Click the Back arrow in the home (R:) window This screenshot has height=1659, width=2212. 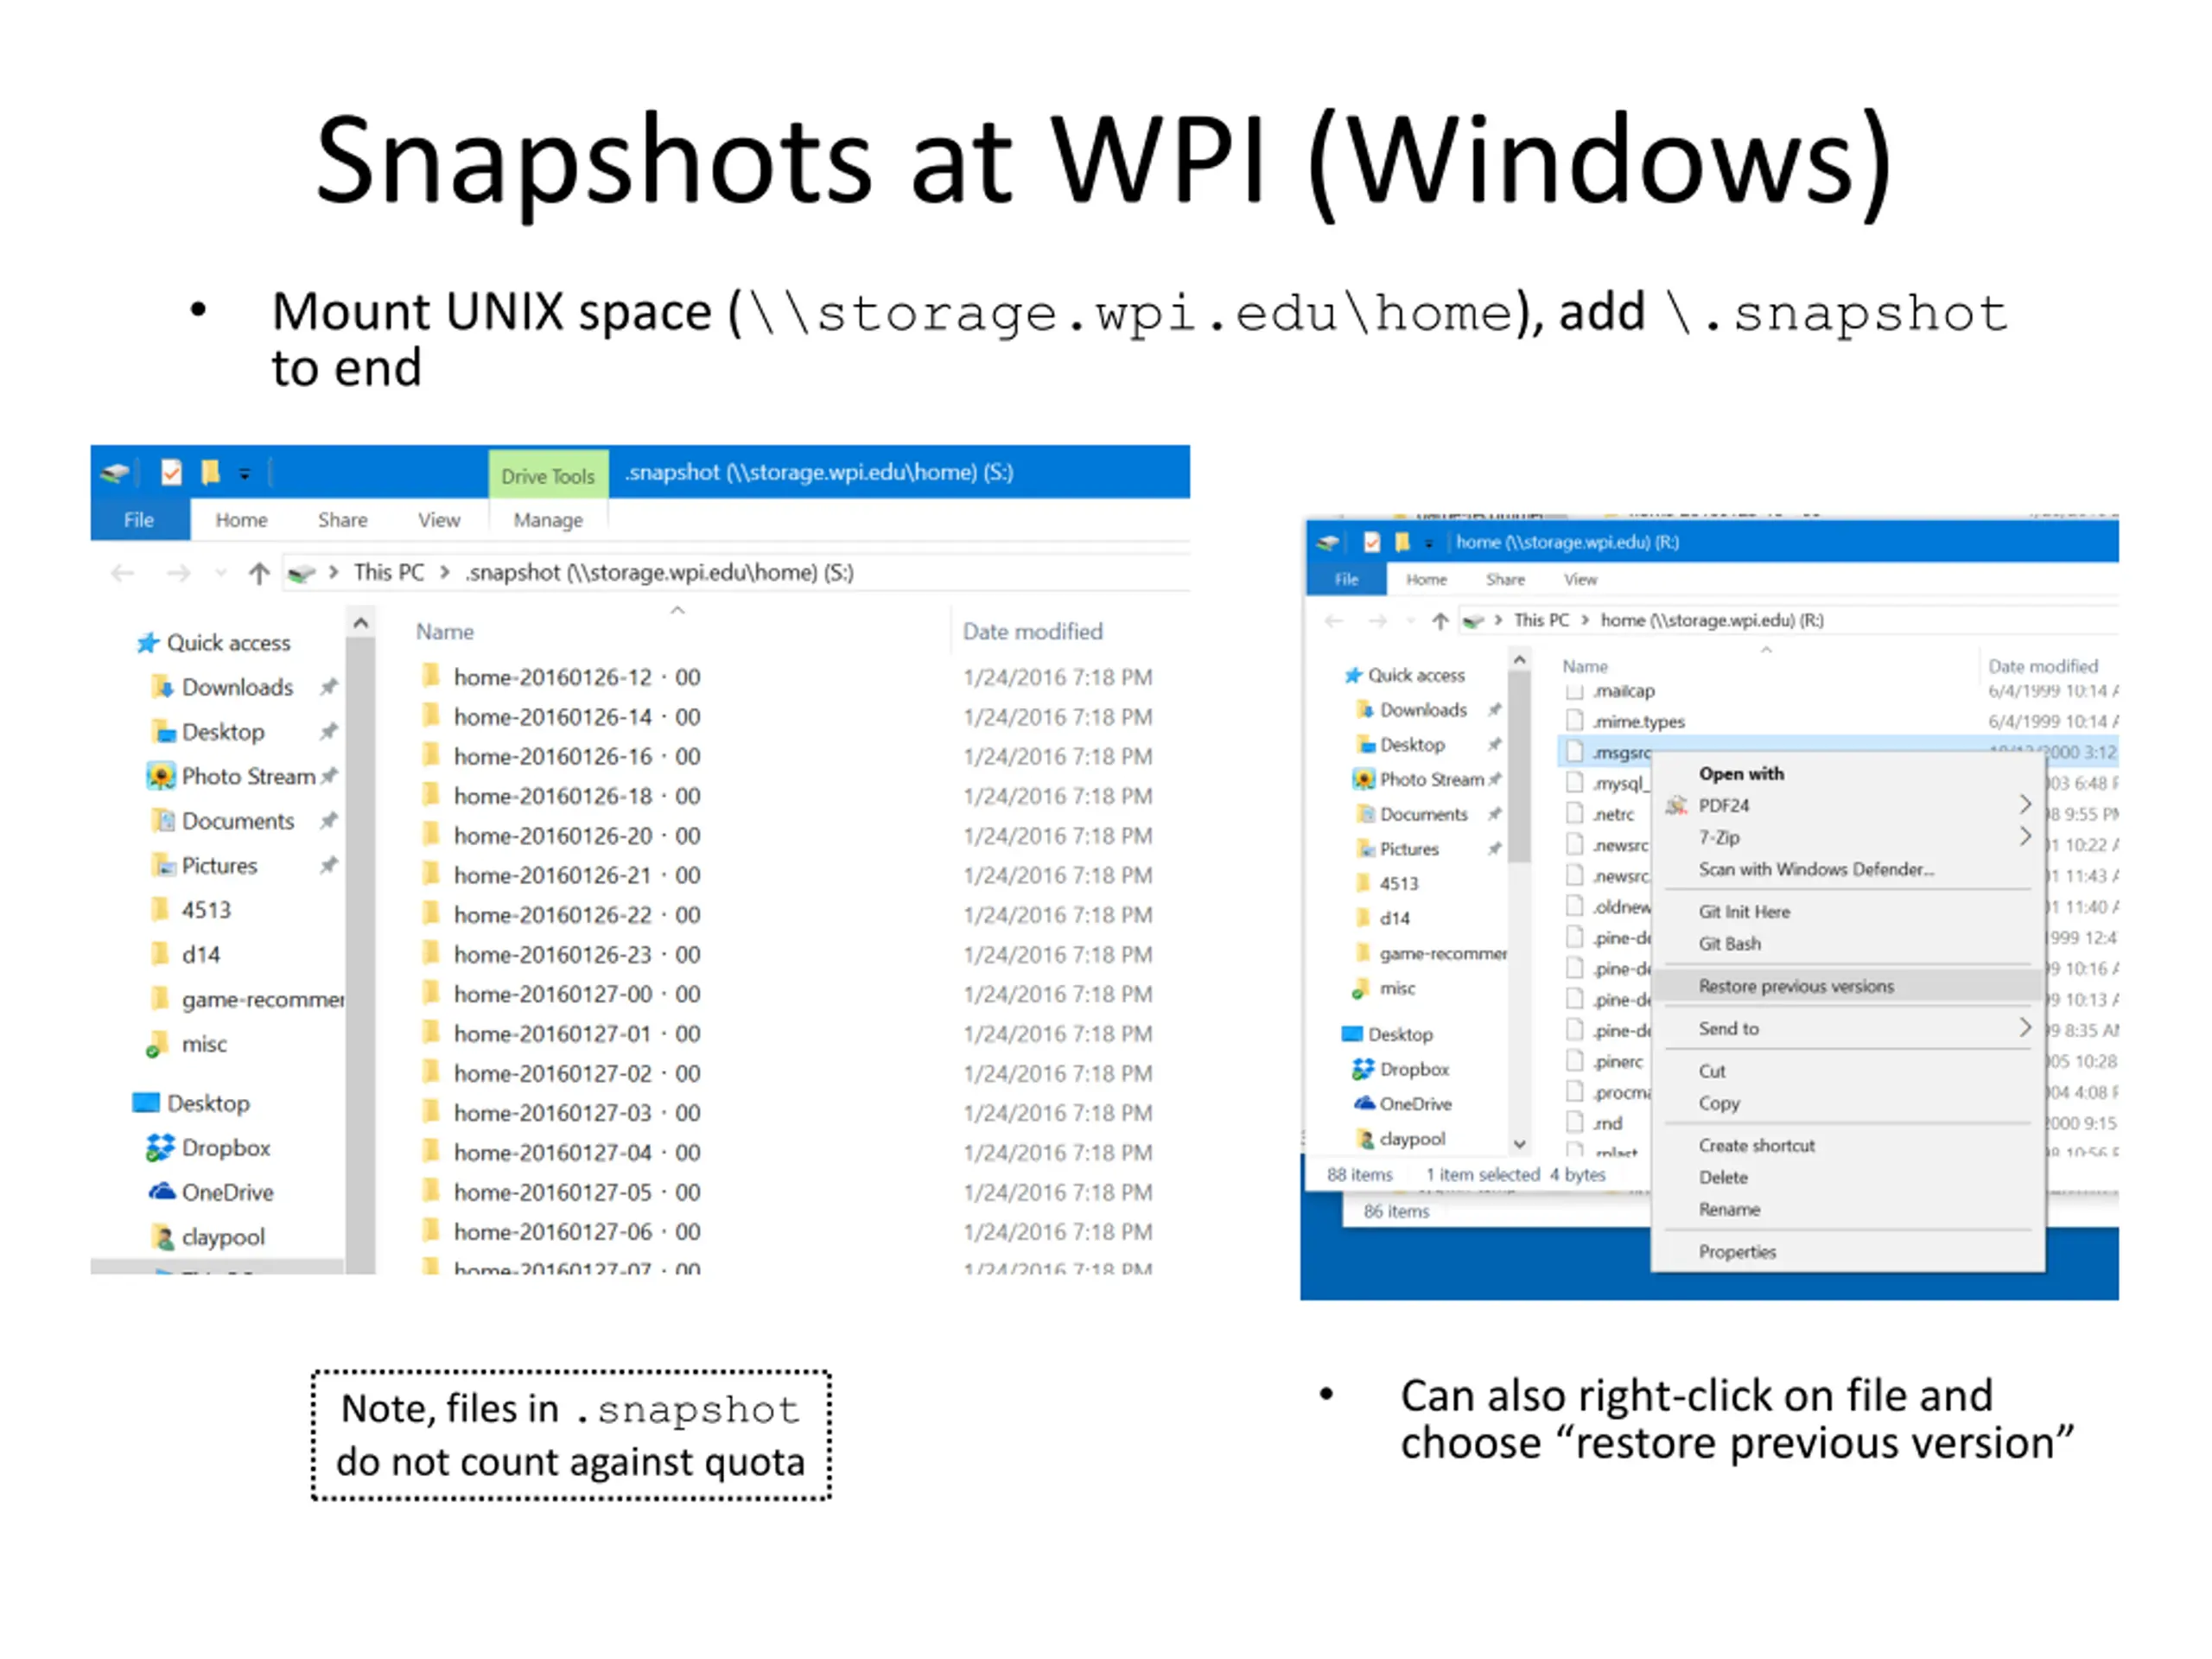tap(1333, 621)
